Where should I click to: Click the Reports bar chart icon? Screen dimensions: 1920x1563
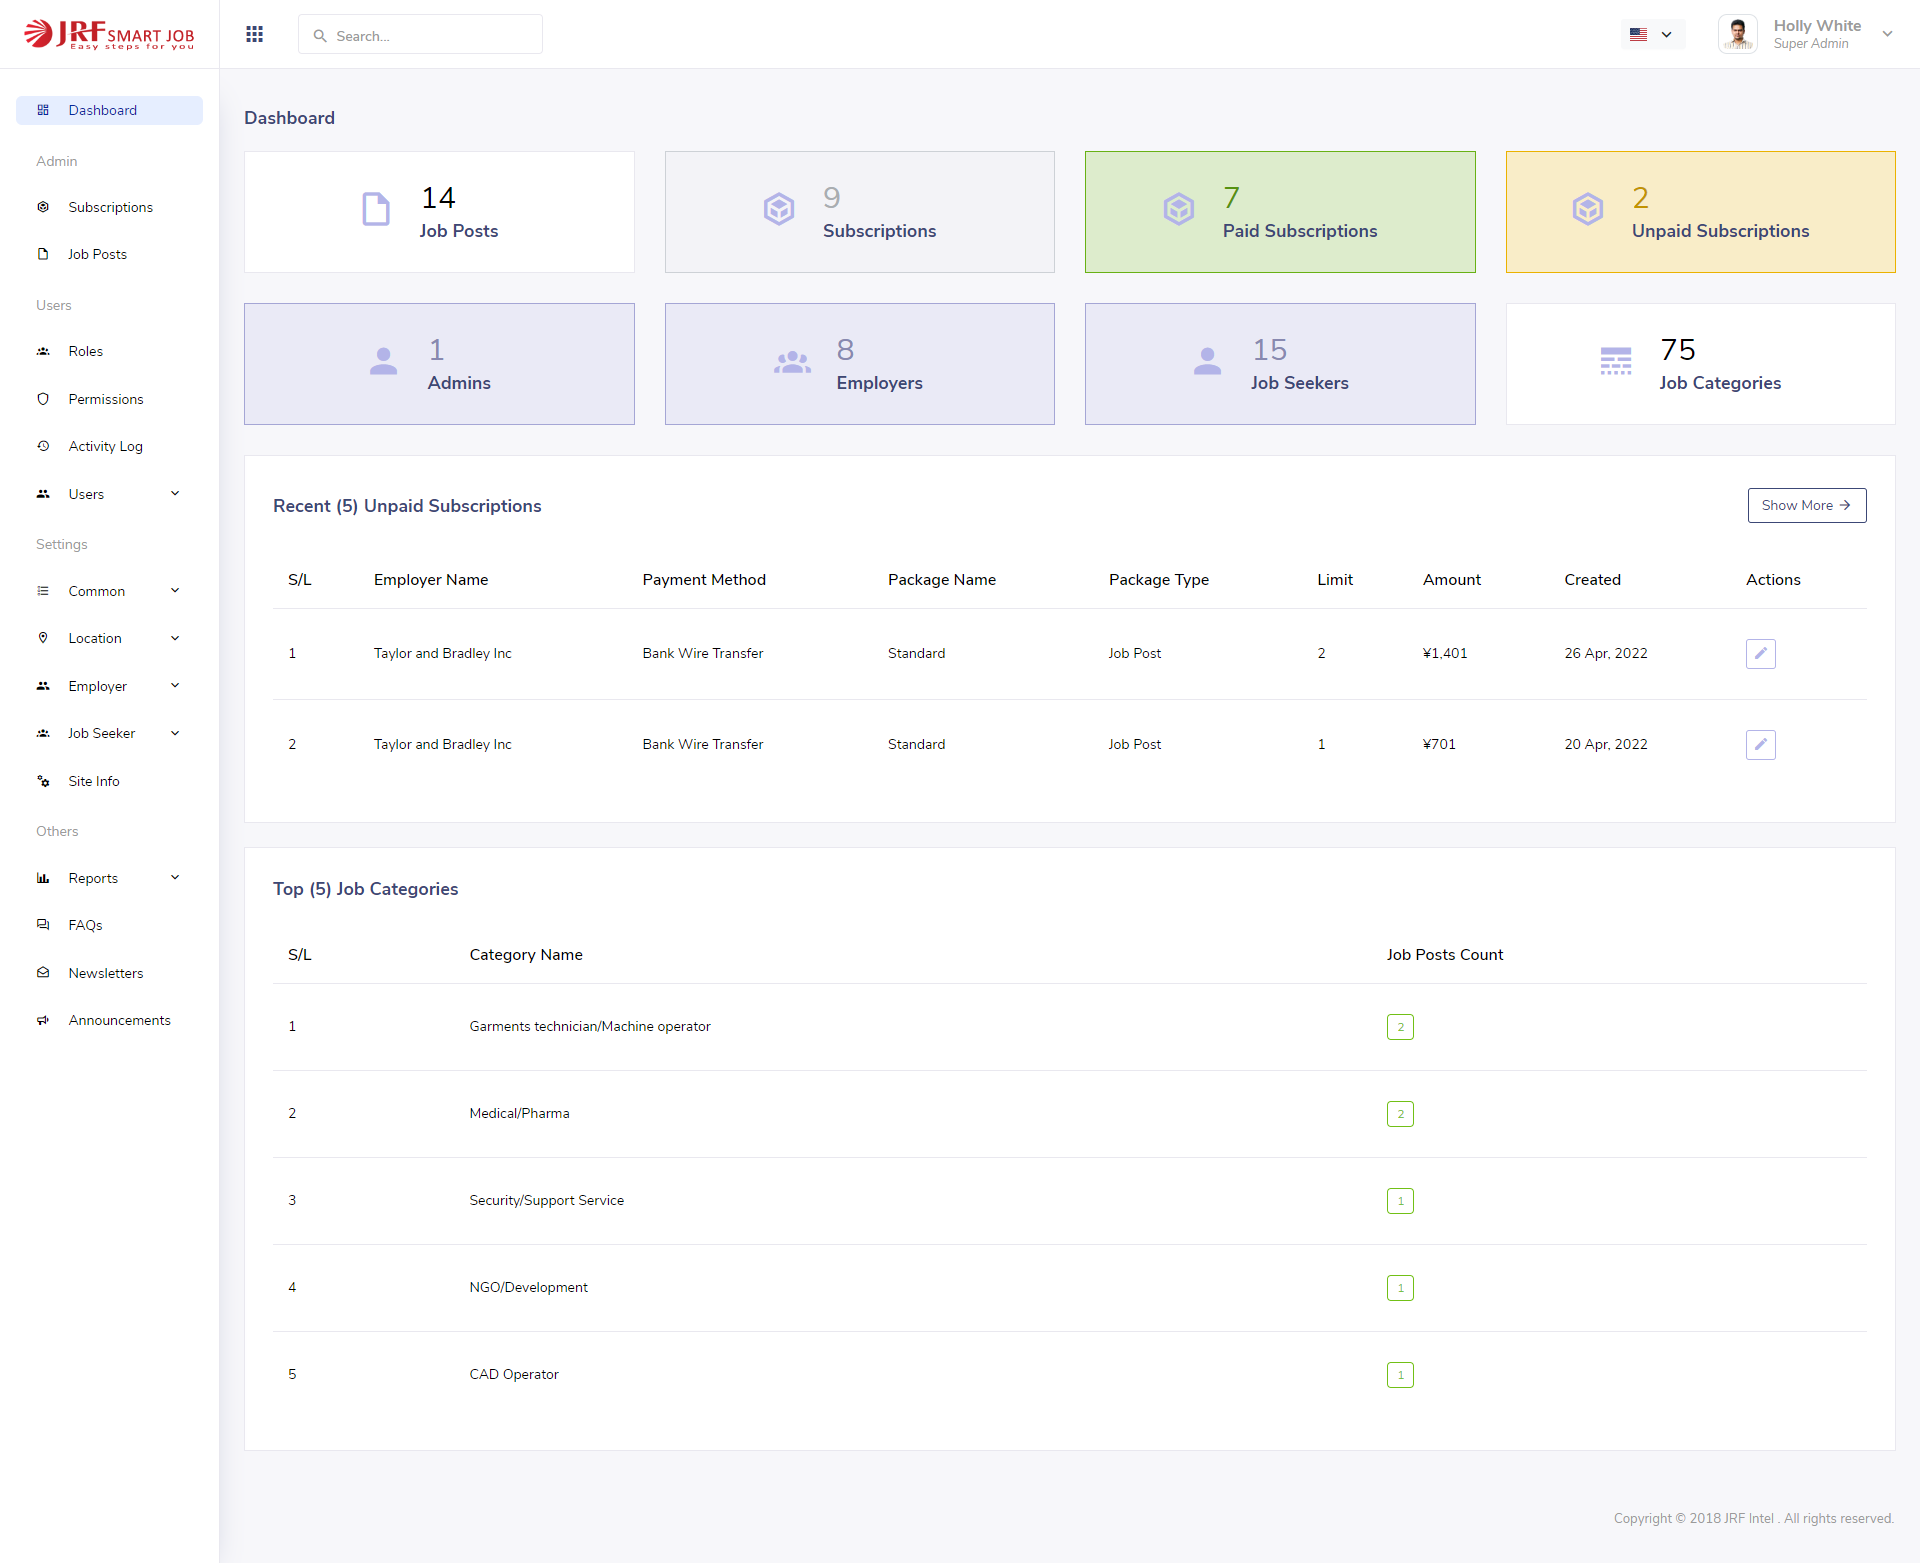coord(43,878)
